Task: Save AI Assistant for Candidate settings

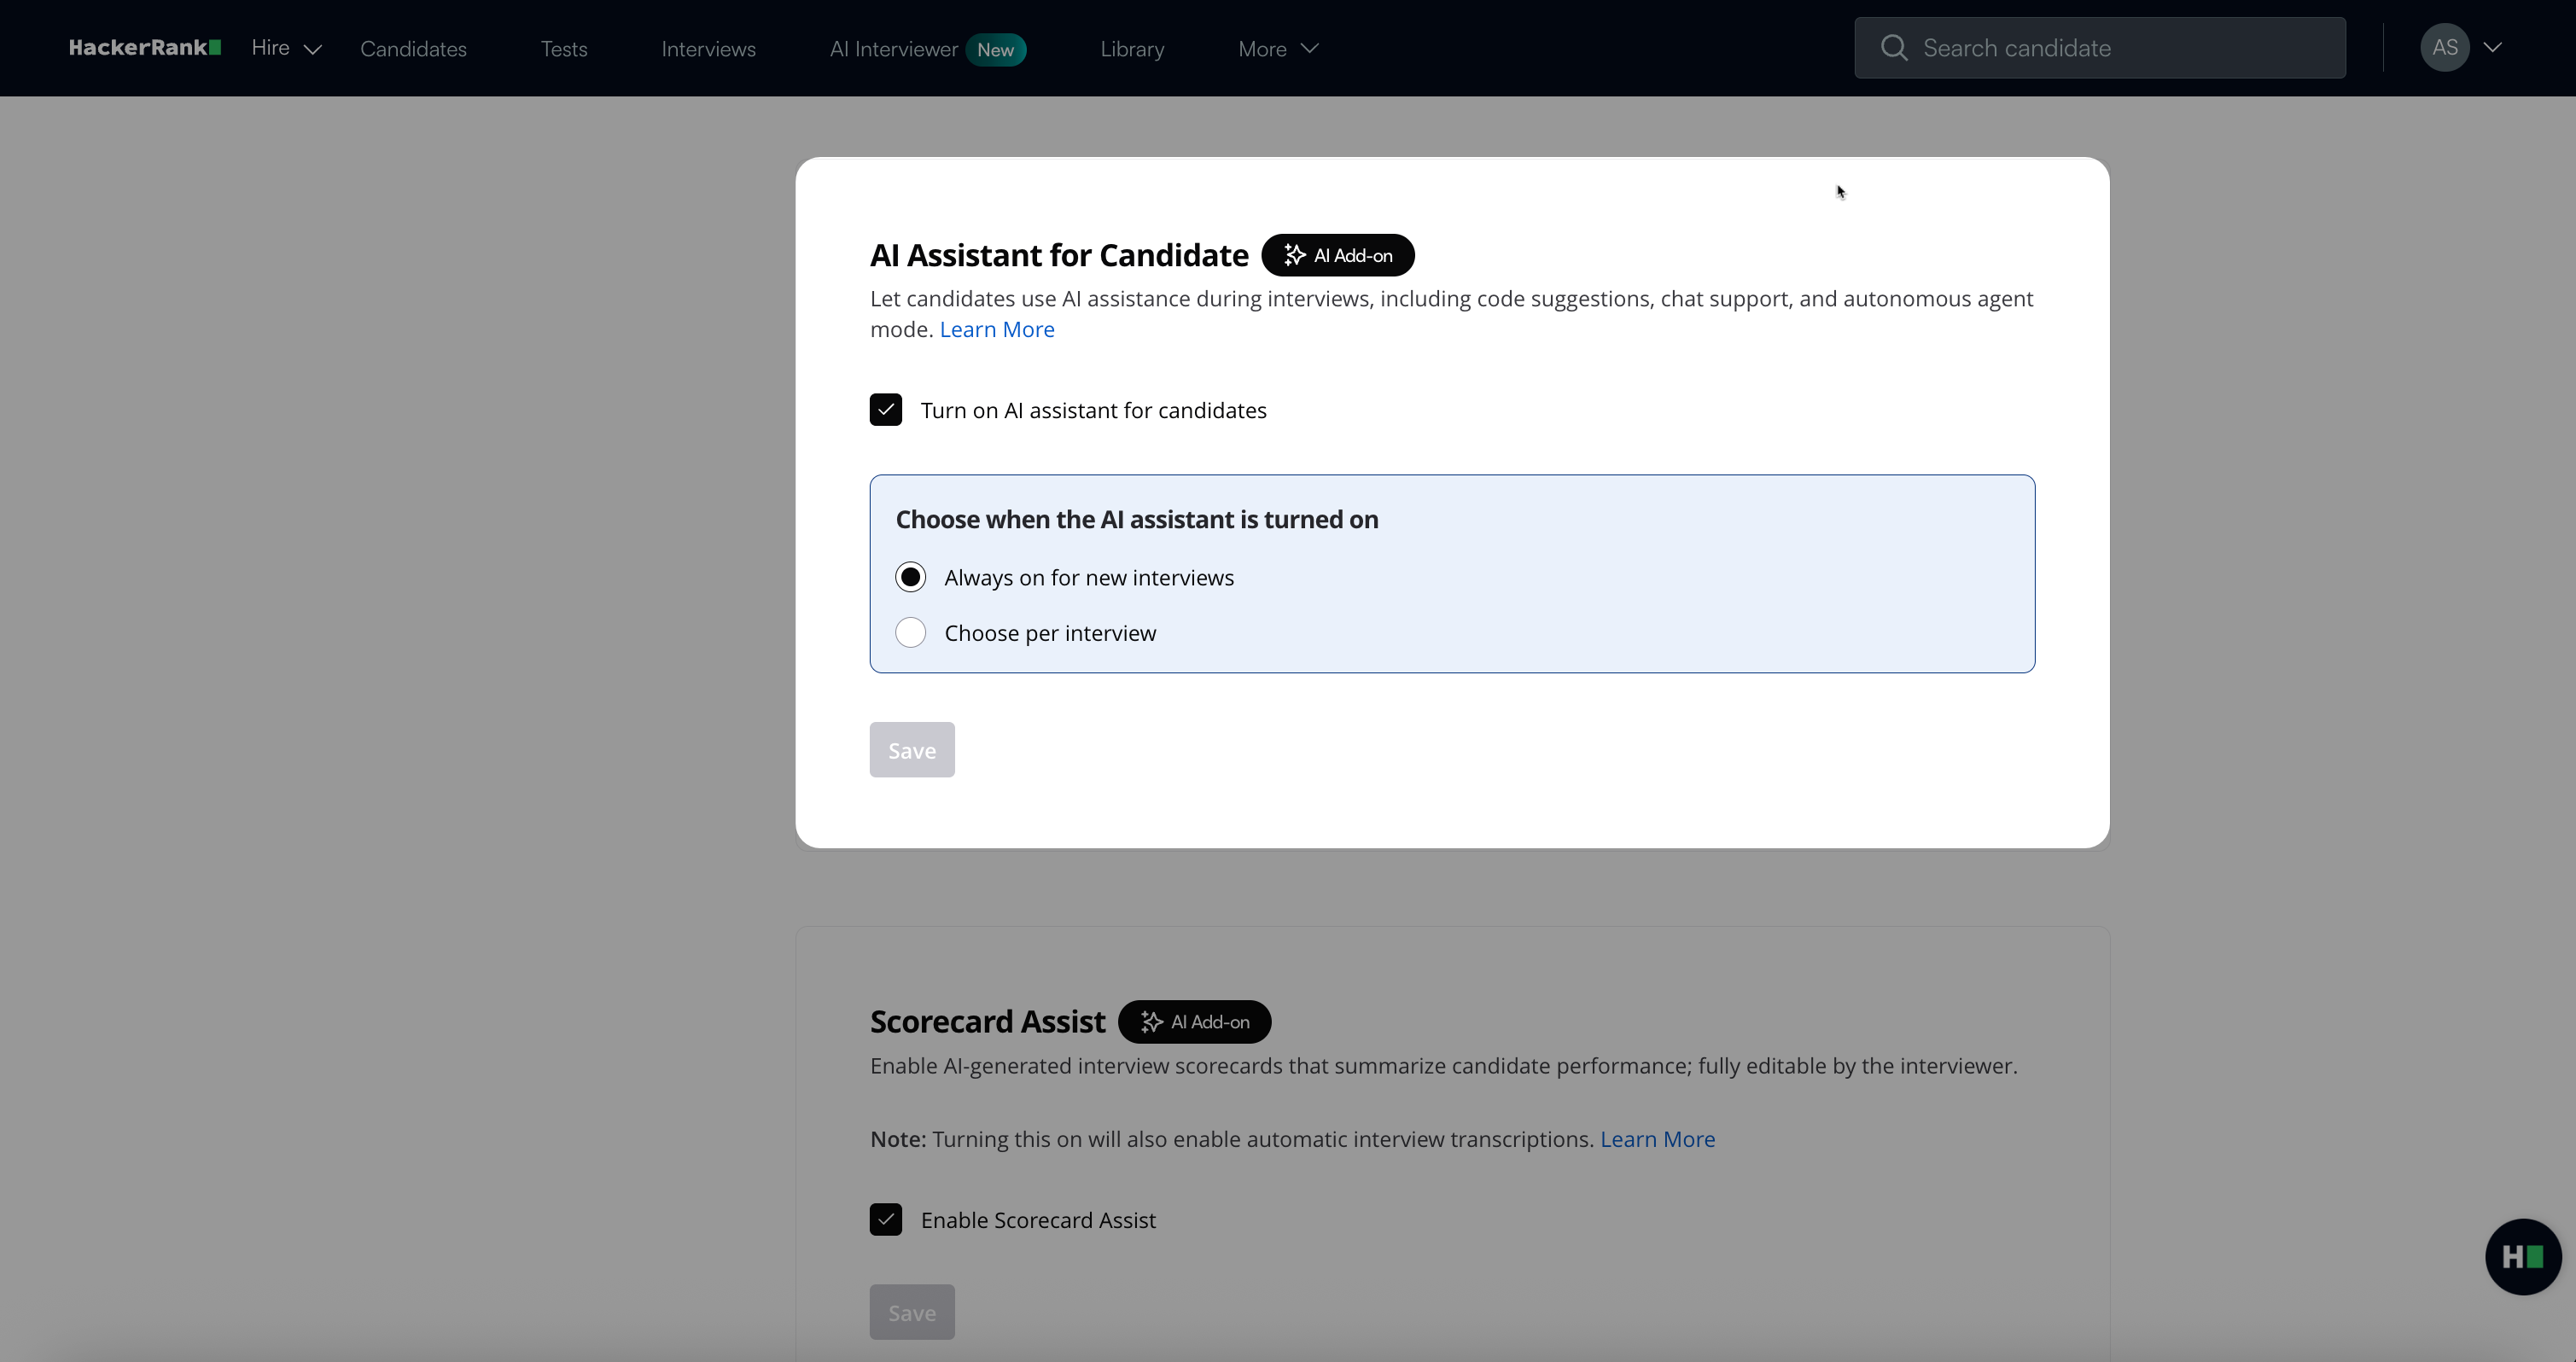Action: (912, 750)
